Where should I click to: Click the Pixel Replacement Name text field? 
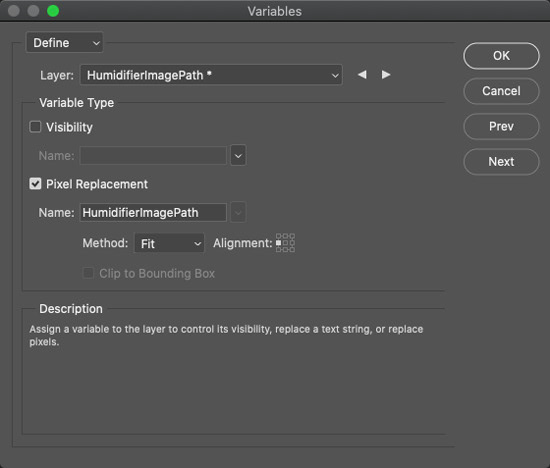153,212
